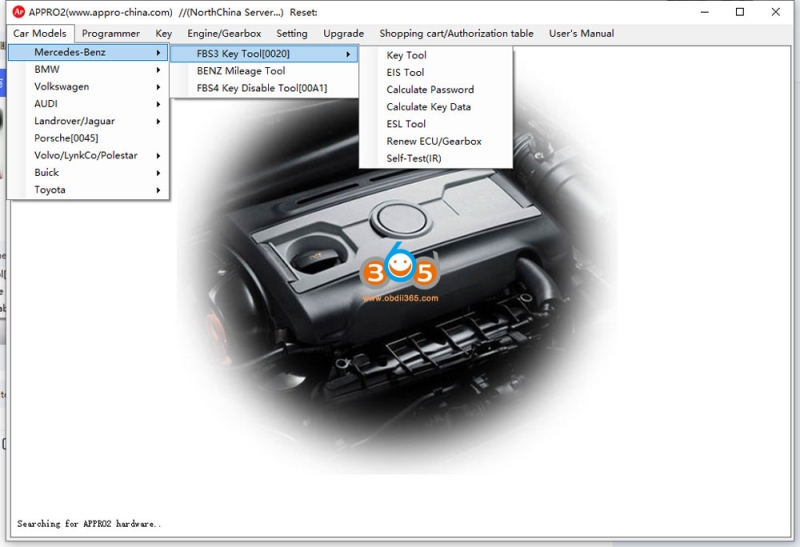Screen dimensions: 800x547
Task: Open the Engine/Gearbox menu
Action: click(x=224, y=34)
